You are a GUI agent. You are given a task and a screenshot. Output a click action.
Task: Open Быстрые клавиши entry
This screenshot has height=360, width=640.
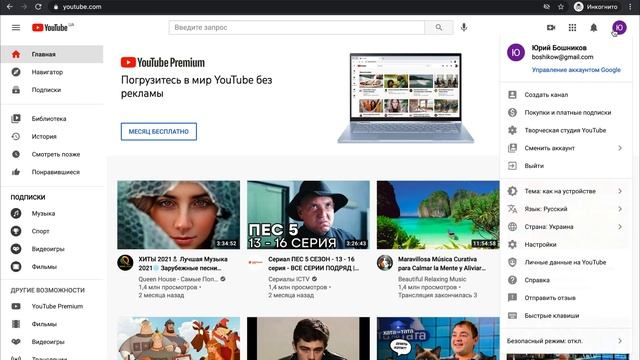click(566, 316)
